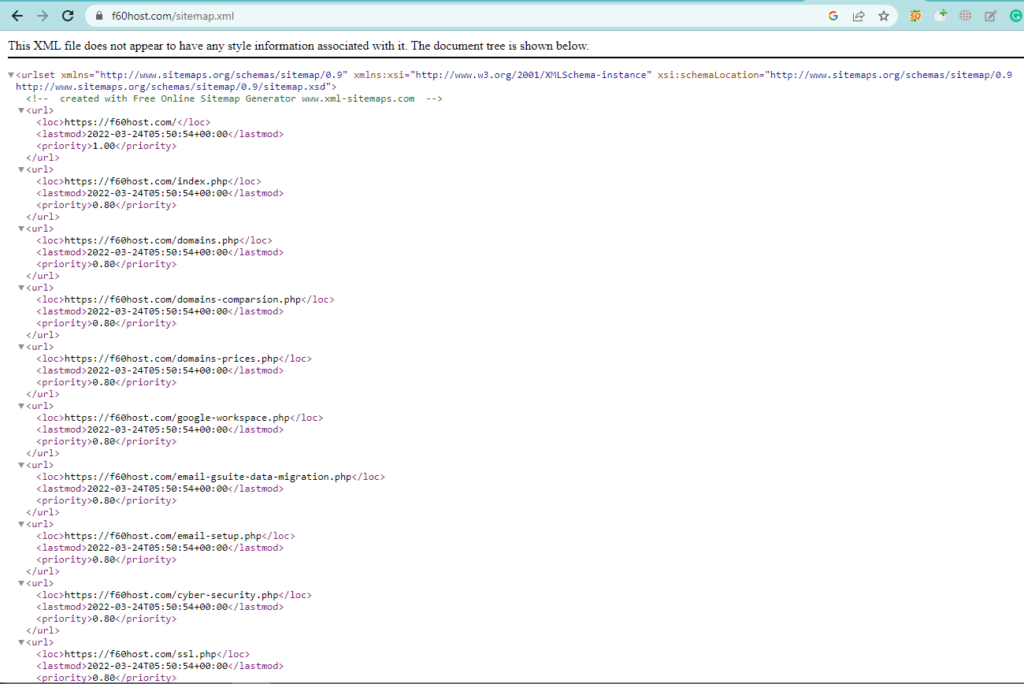Click the email-gsuite-data-migration.php loc line
The image size is (1024, 684).
211,477
